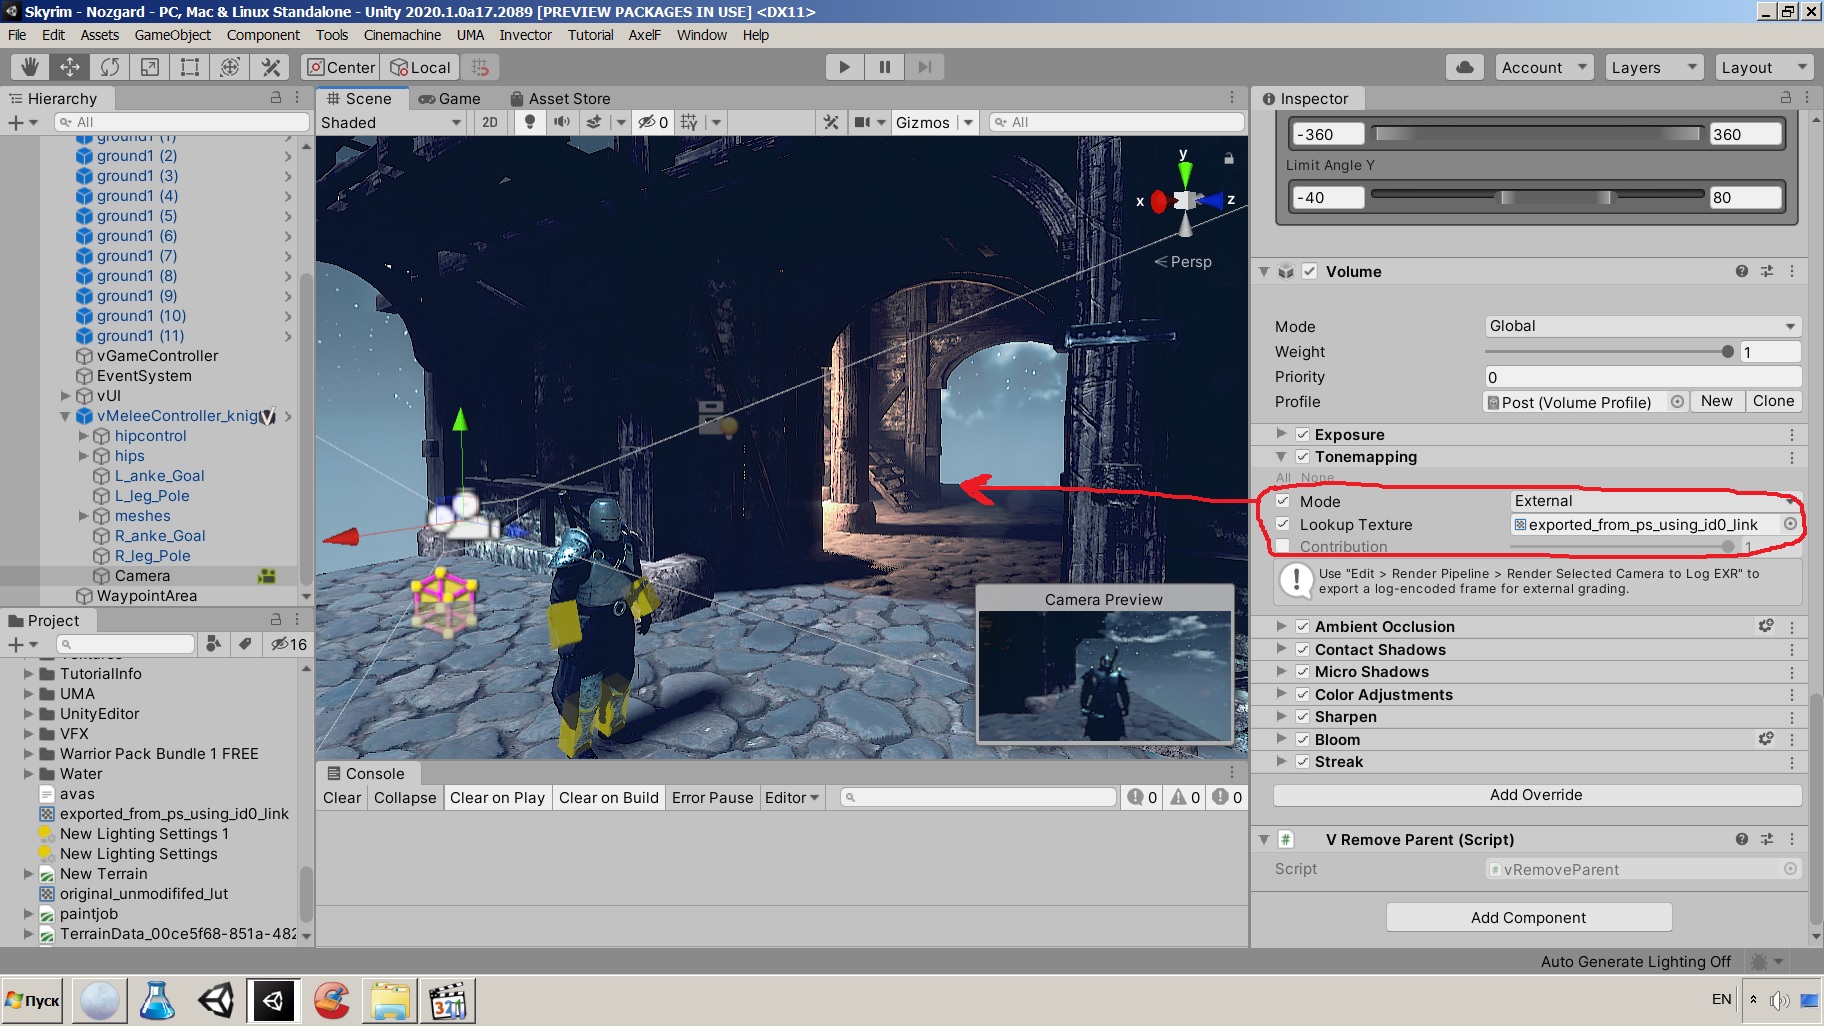Select the Rotate tool in the toolbar
1824x1026 pixels.
tap(110, 67)
